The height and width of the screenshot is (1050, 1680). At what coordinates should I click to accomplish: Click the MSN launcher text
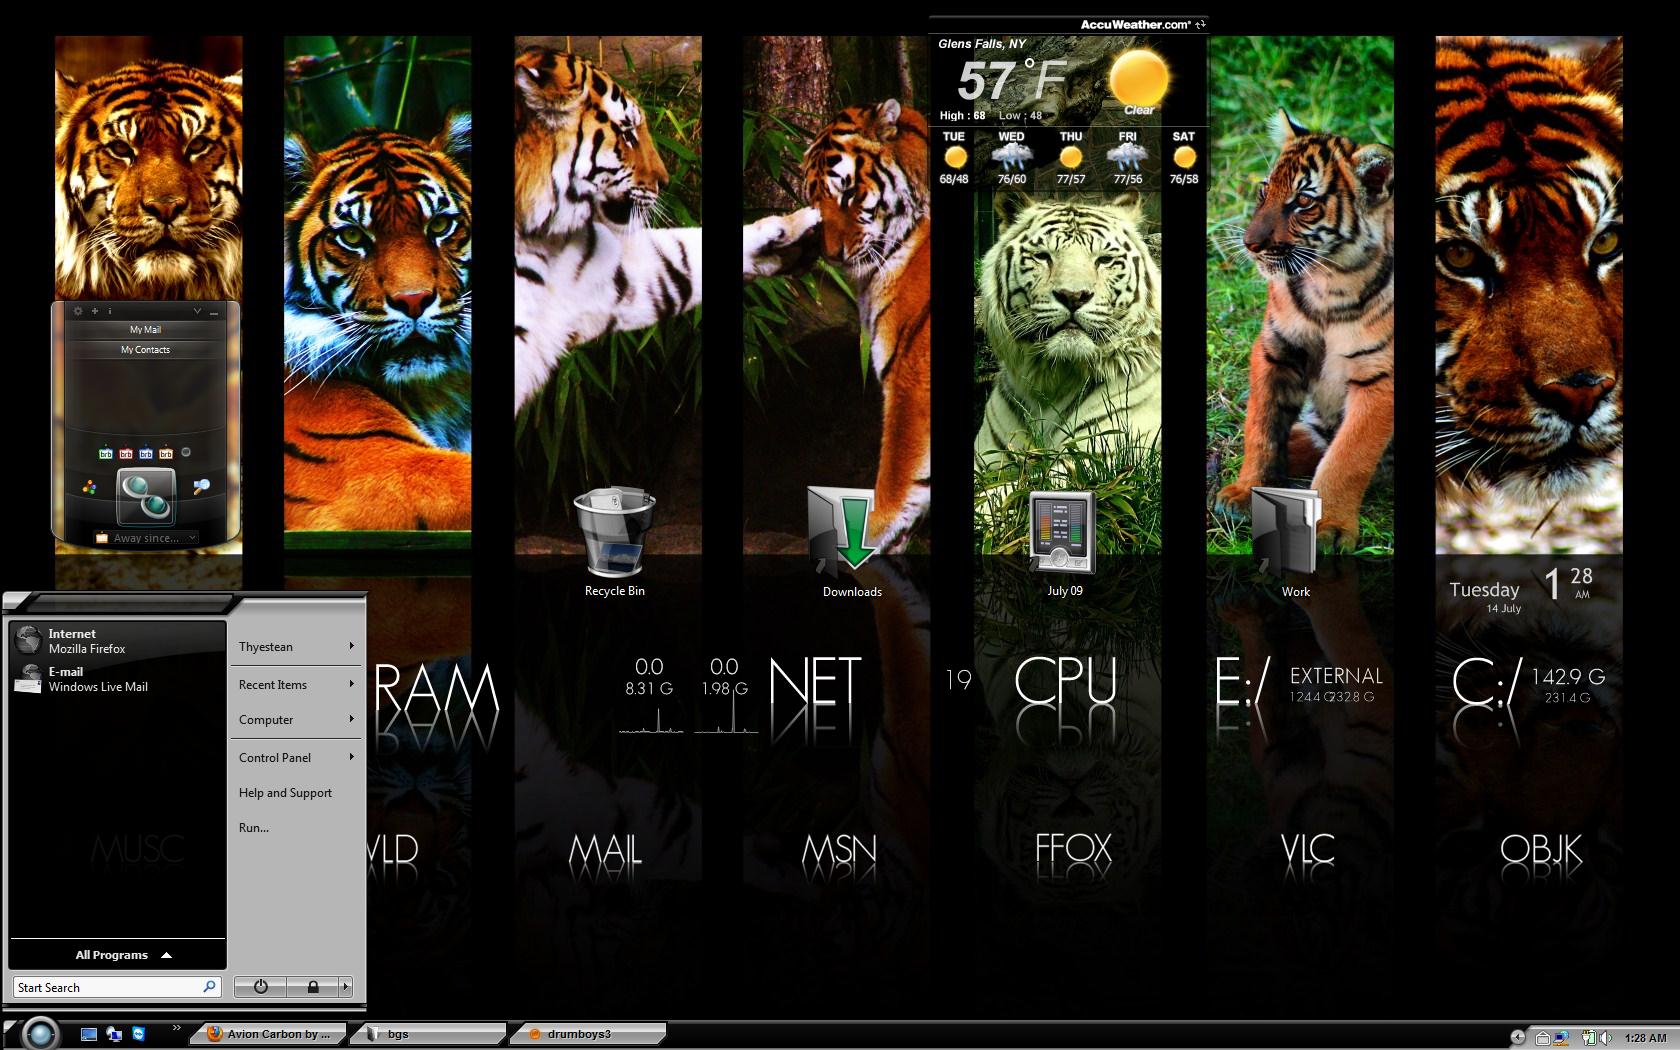(x=839, y=850)
